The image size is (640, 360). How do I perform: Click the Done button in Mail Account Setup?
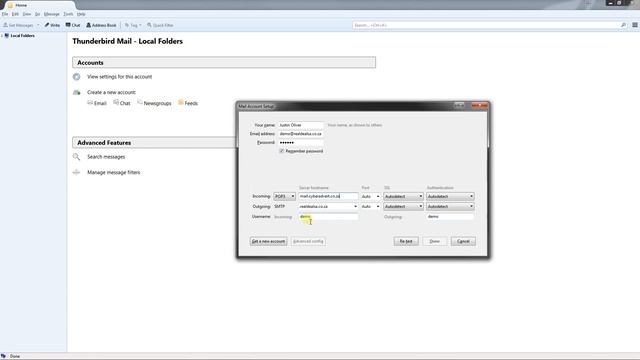point(435,241)
